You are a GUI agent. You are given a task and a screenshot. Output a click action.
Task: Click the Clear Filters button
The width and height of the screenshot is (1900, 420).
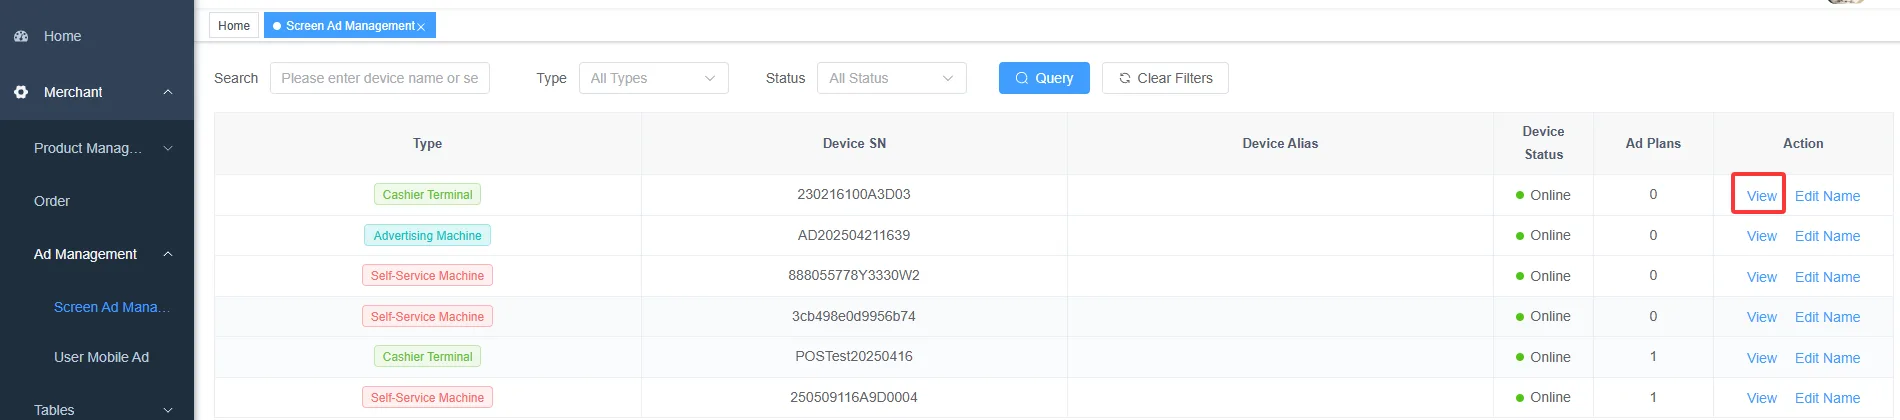pos(1165,78)
